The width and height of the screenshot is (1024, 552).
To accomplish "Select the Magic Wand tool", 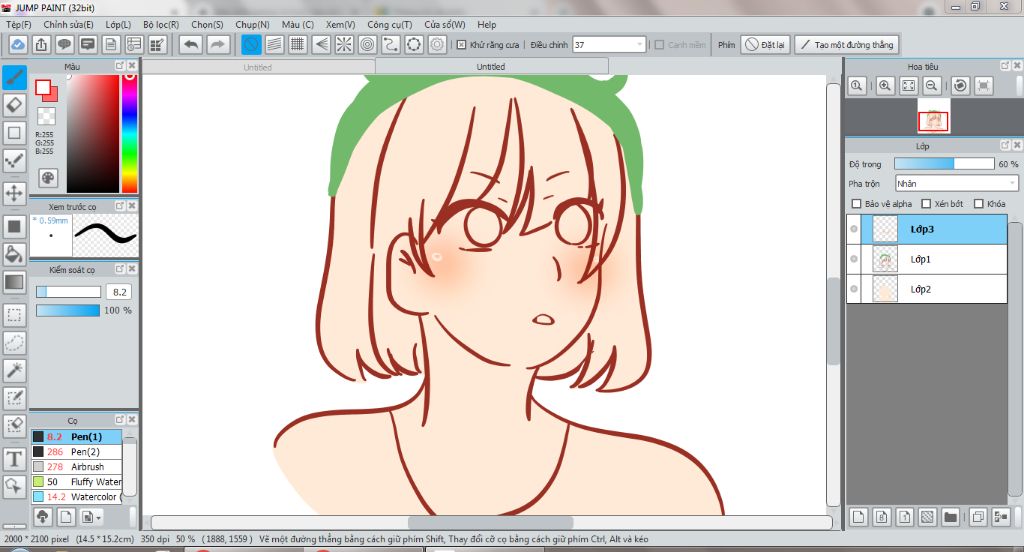I will pyautogui.click(x=14, y=370).
